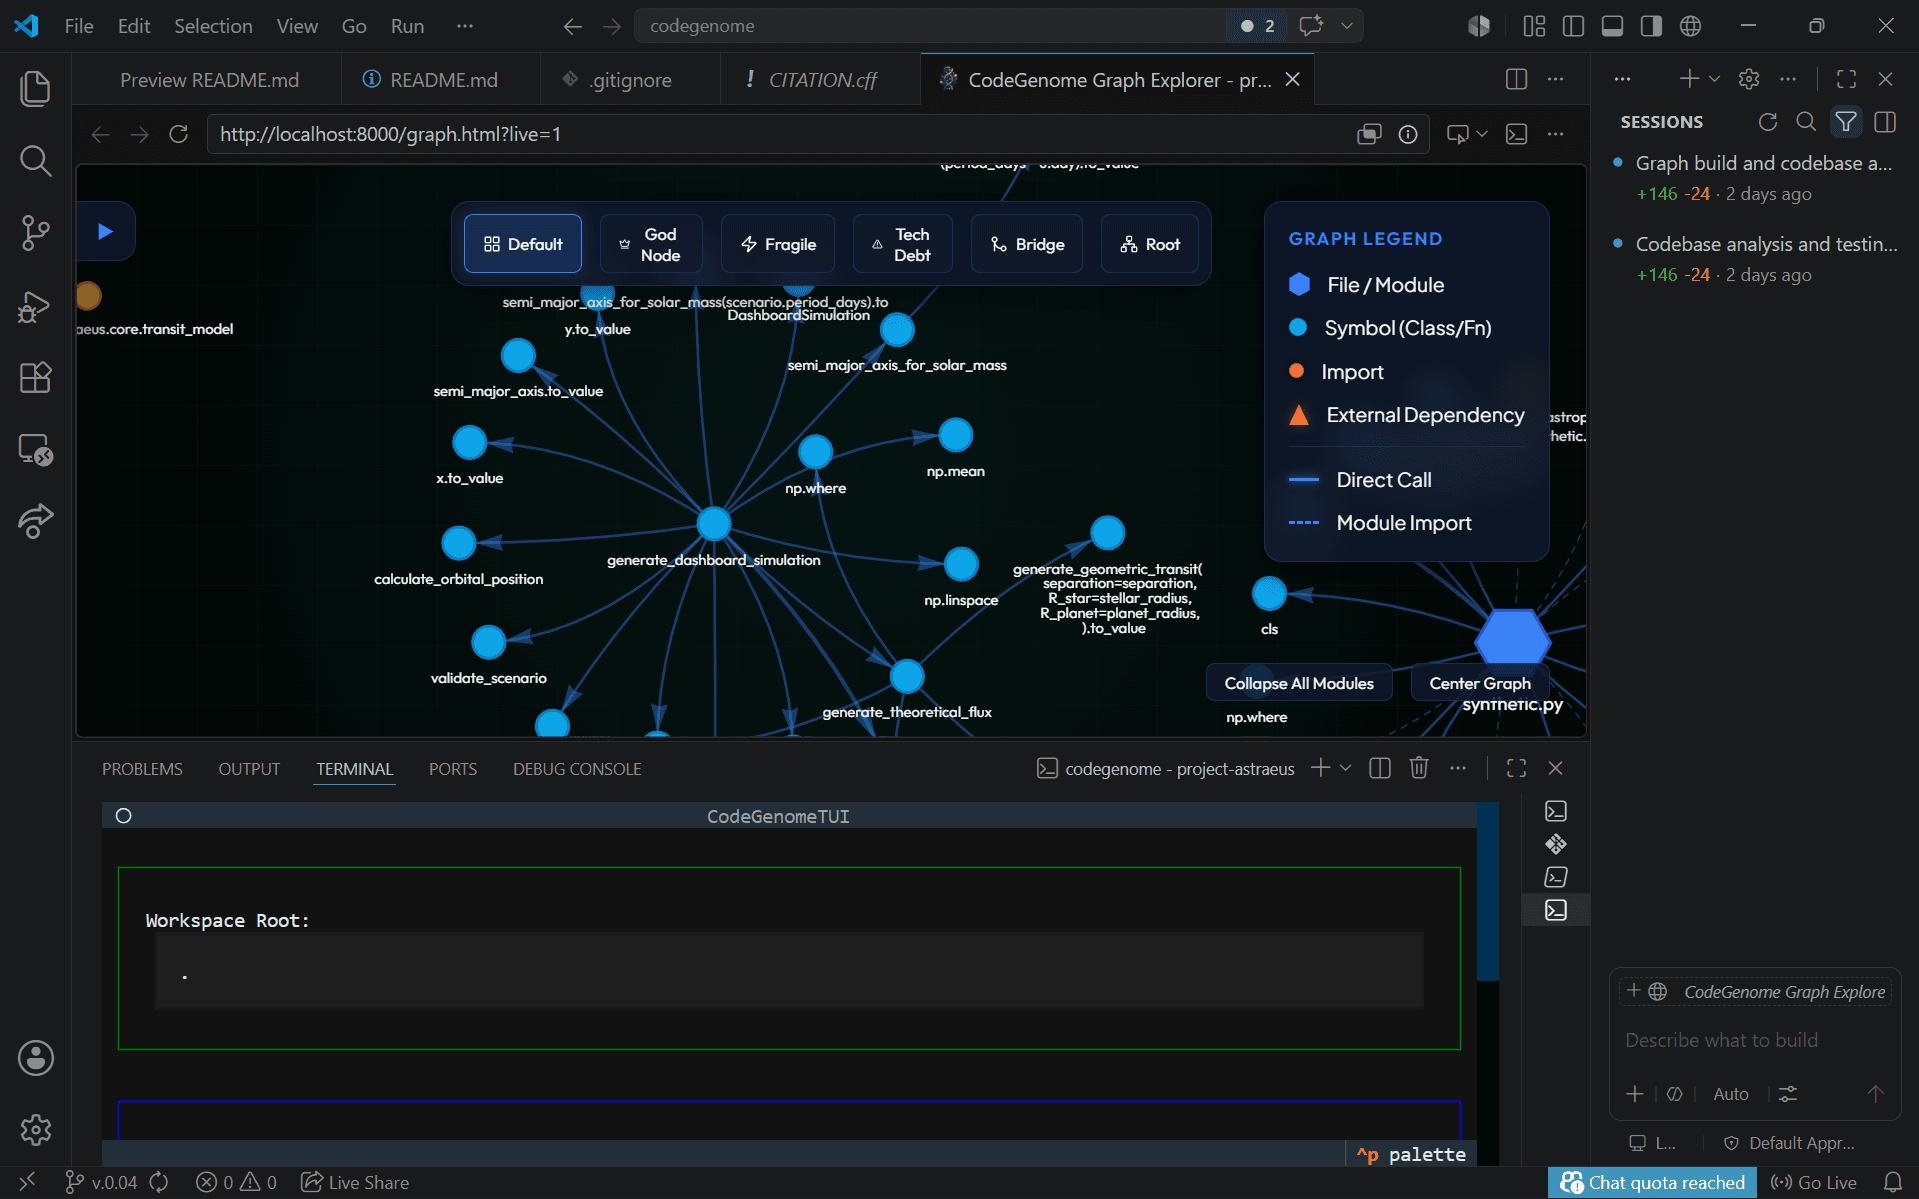Click the play button on the graph
1919x1199 pixels.
click(x=105, y=231)
